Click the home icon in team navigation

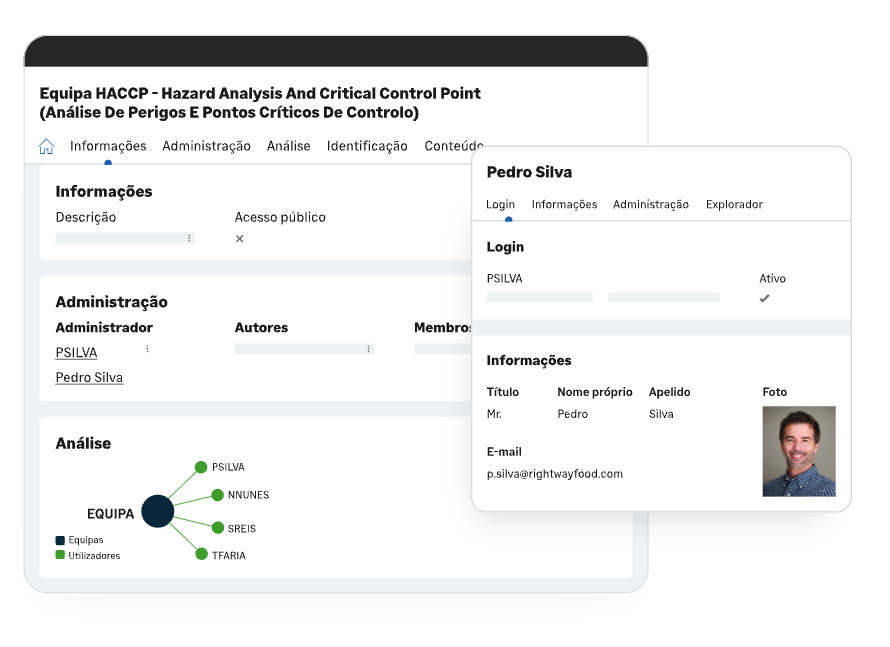pos(46,147)
